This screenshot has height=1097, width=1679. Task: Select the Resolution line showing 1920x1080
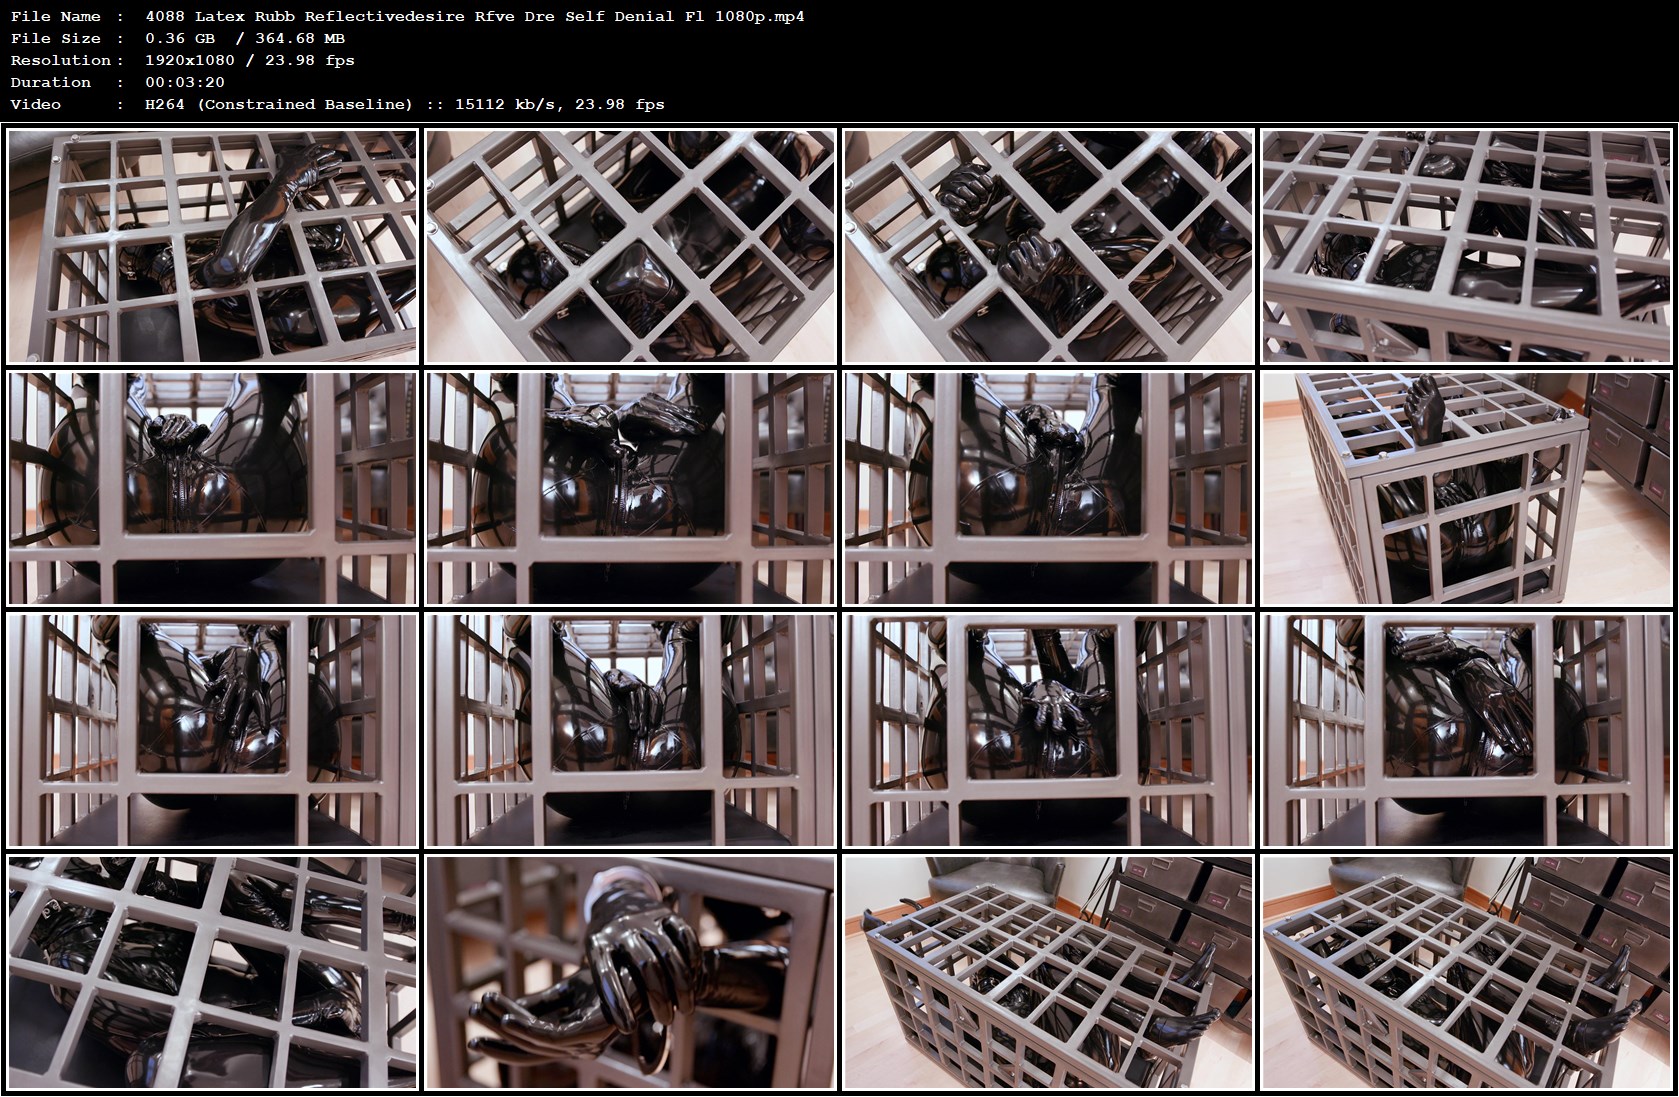[x=182, y=60]
